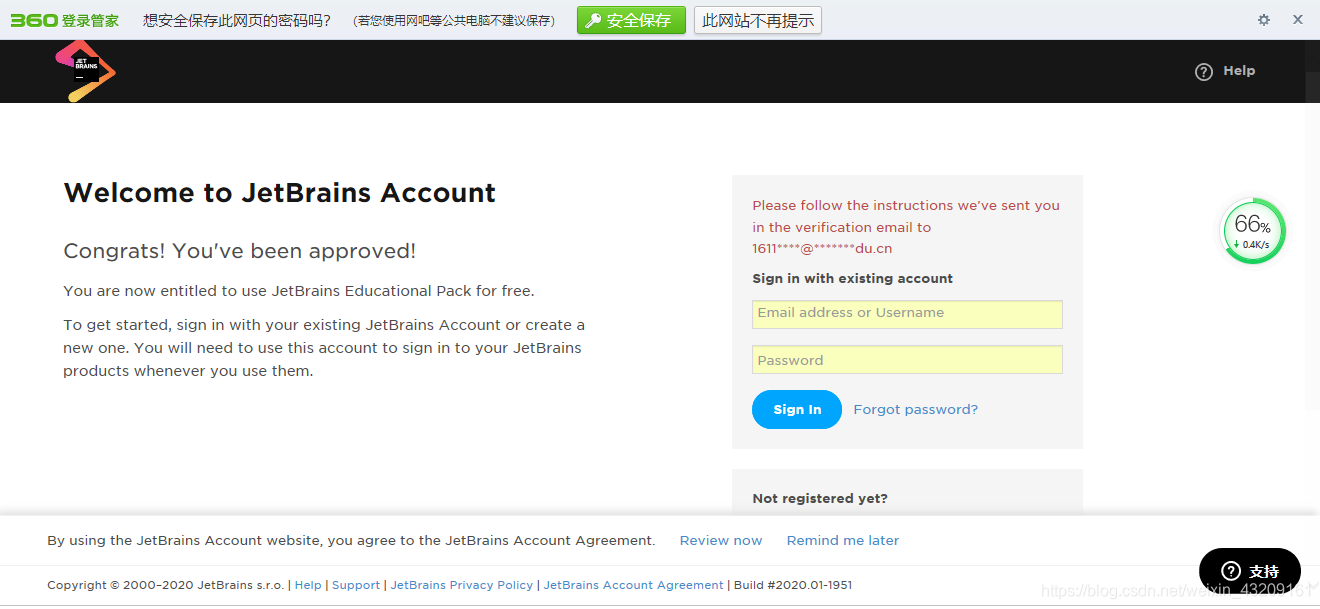The image size is (1320, 609).
Task: Open JetBrains Privacy Policy link
Action: (462, 585)
